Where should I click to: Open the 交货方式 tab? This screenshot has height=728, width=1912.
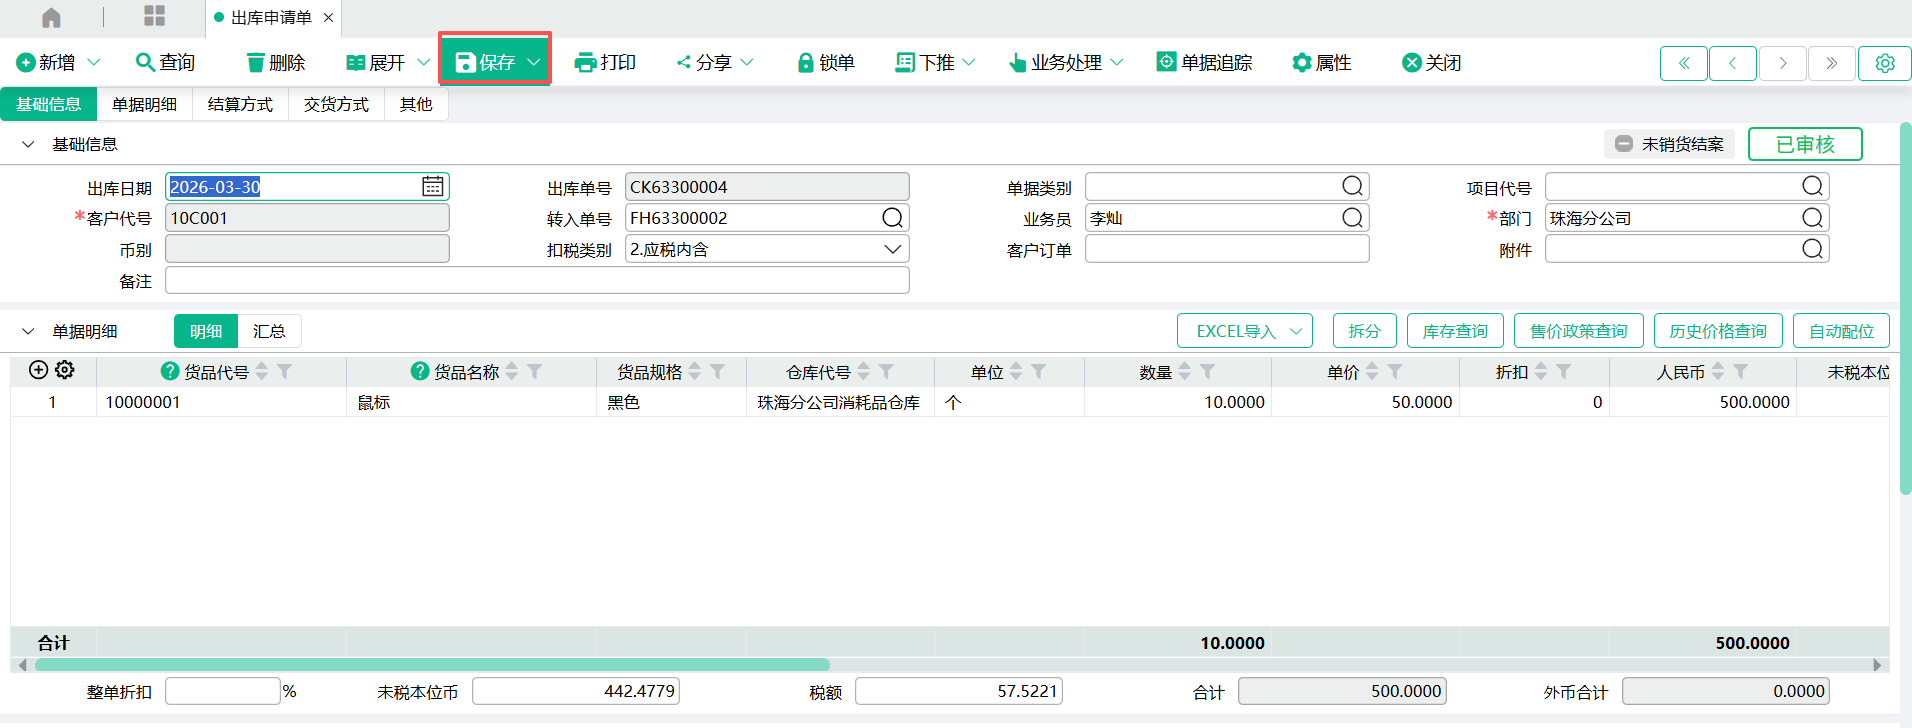pyautogui.click(x=336, y=104)
